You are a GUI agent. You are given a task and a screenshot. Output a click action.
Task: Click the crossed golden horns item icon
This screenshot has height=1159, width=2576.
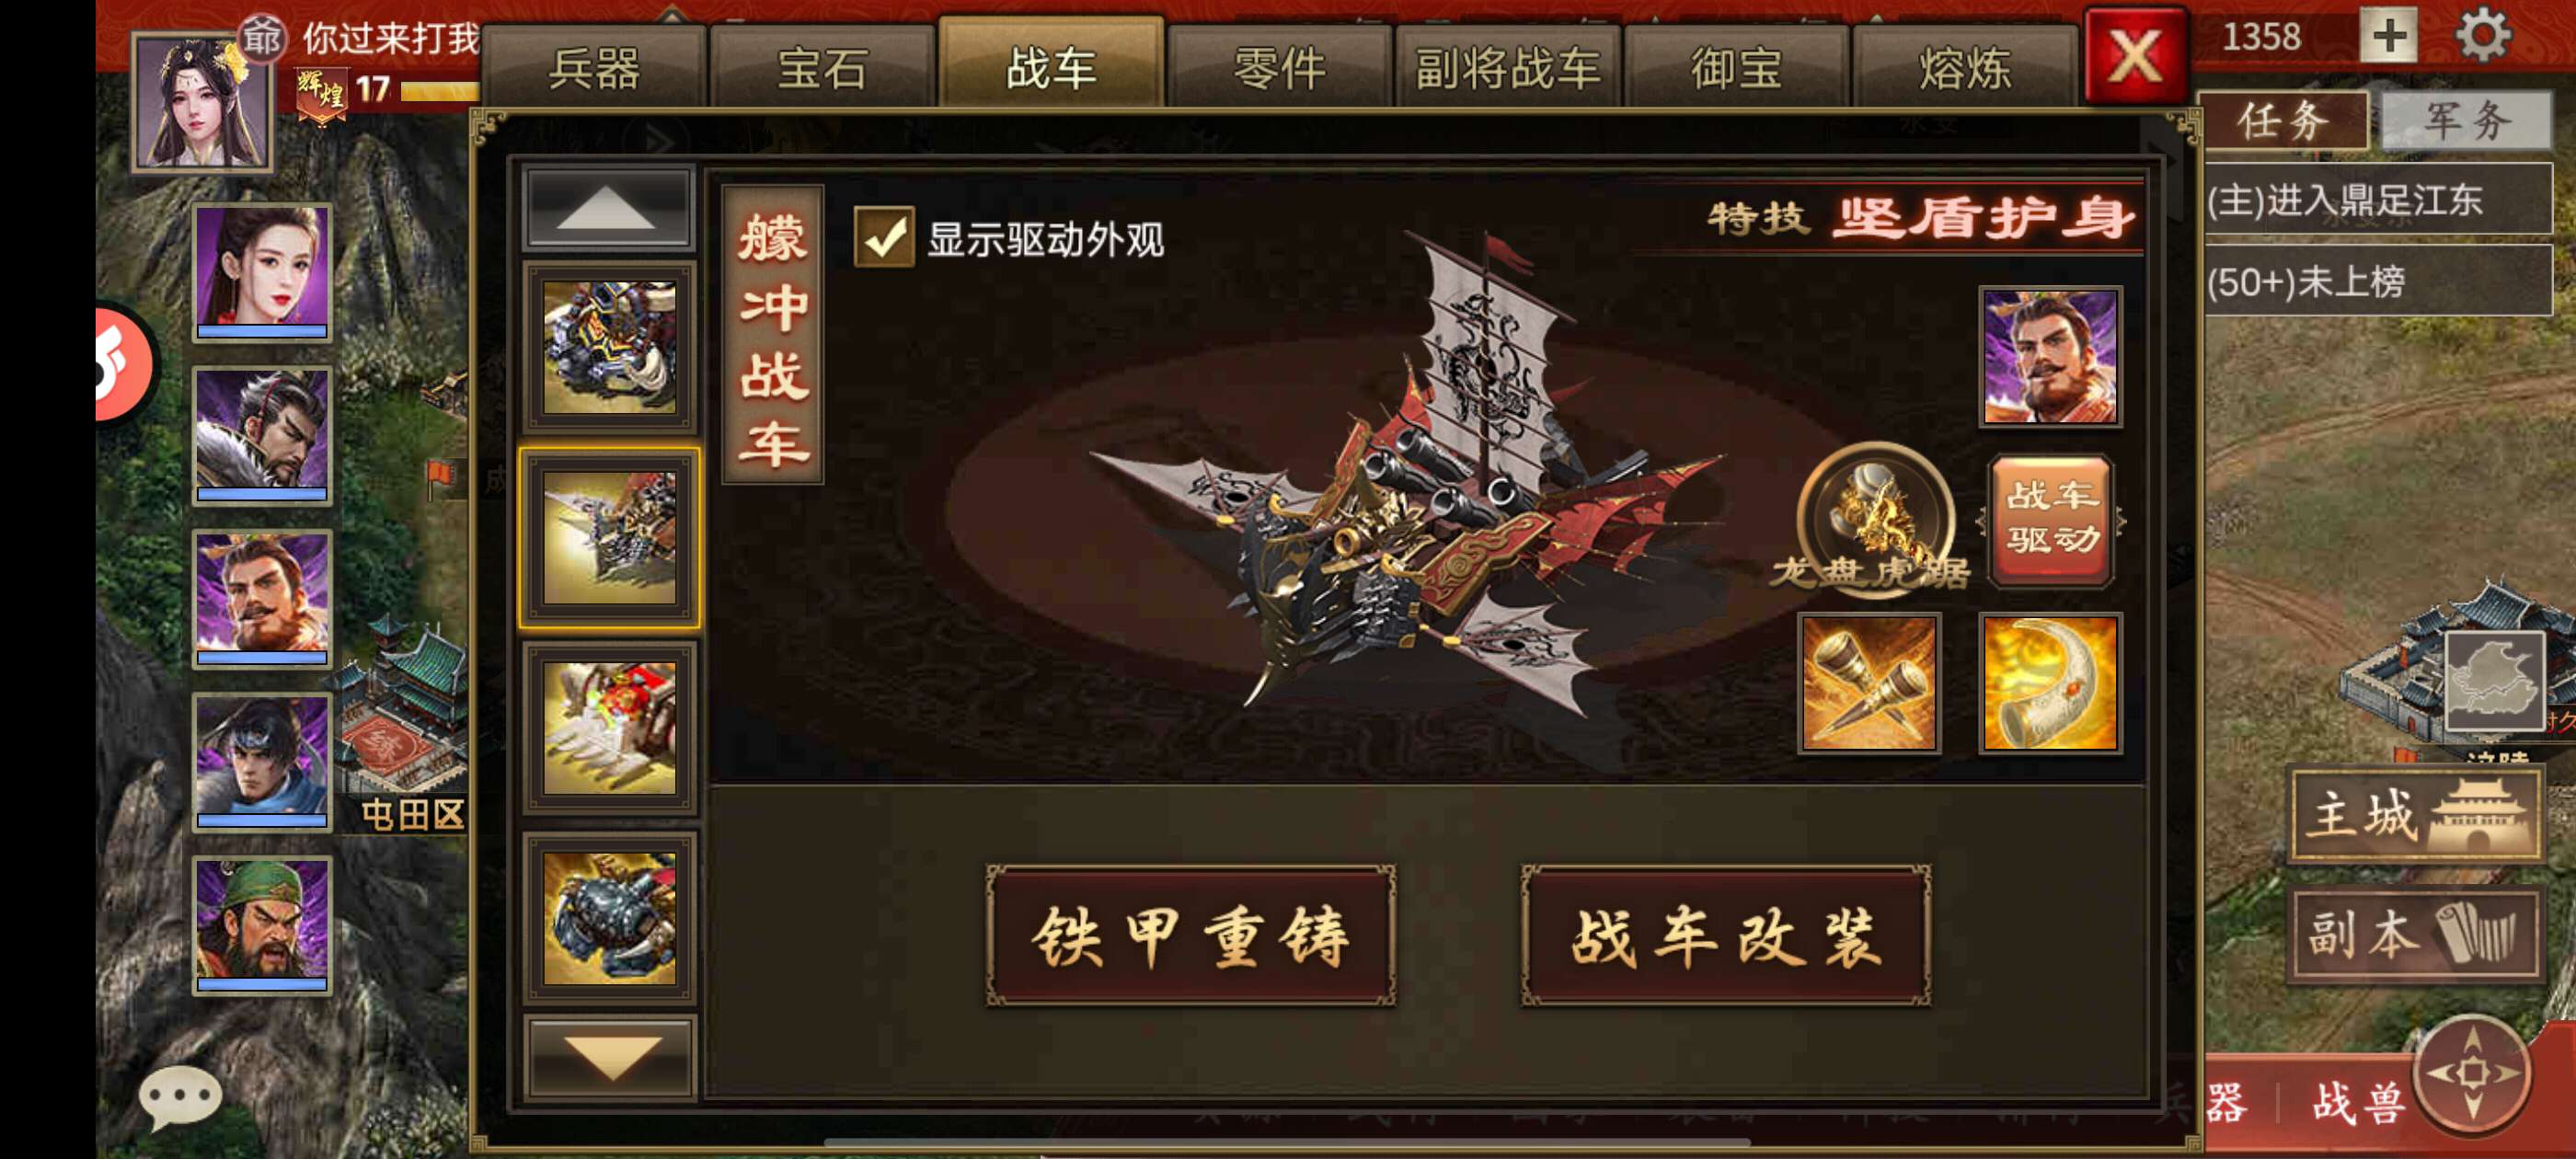[x=1868, y=683]
